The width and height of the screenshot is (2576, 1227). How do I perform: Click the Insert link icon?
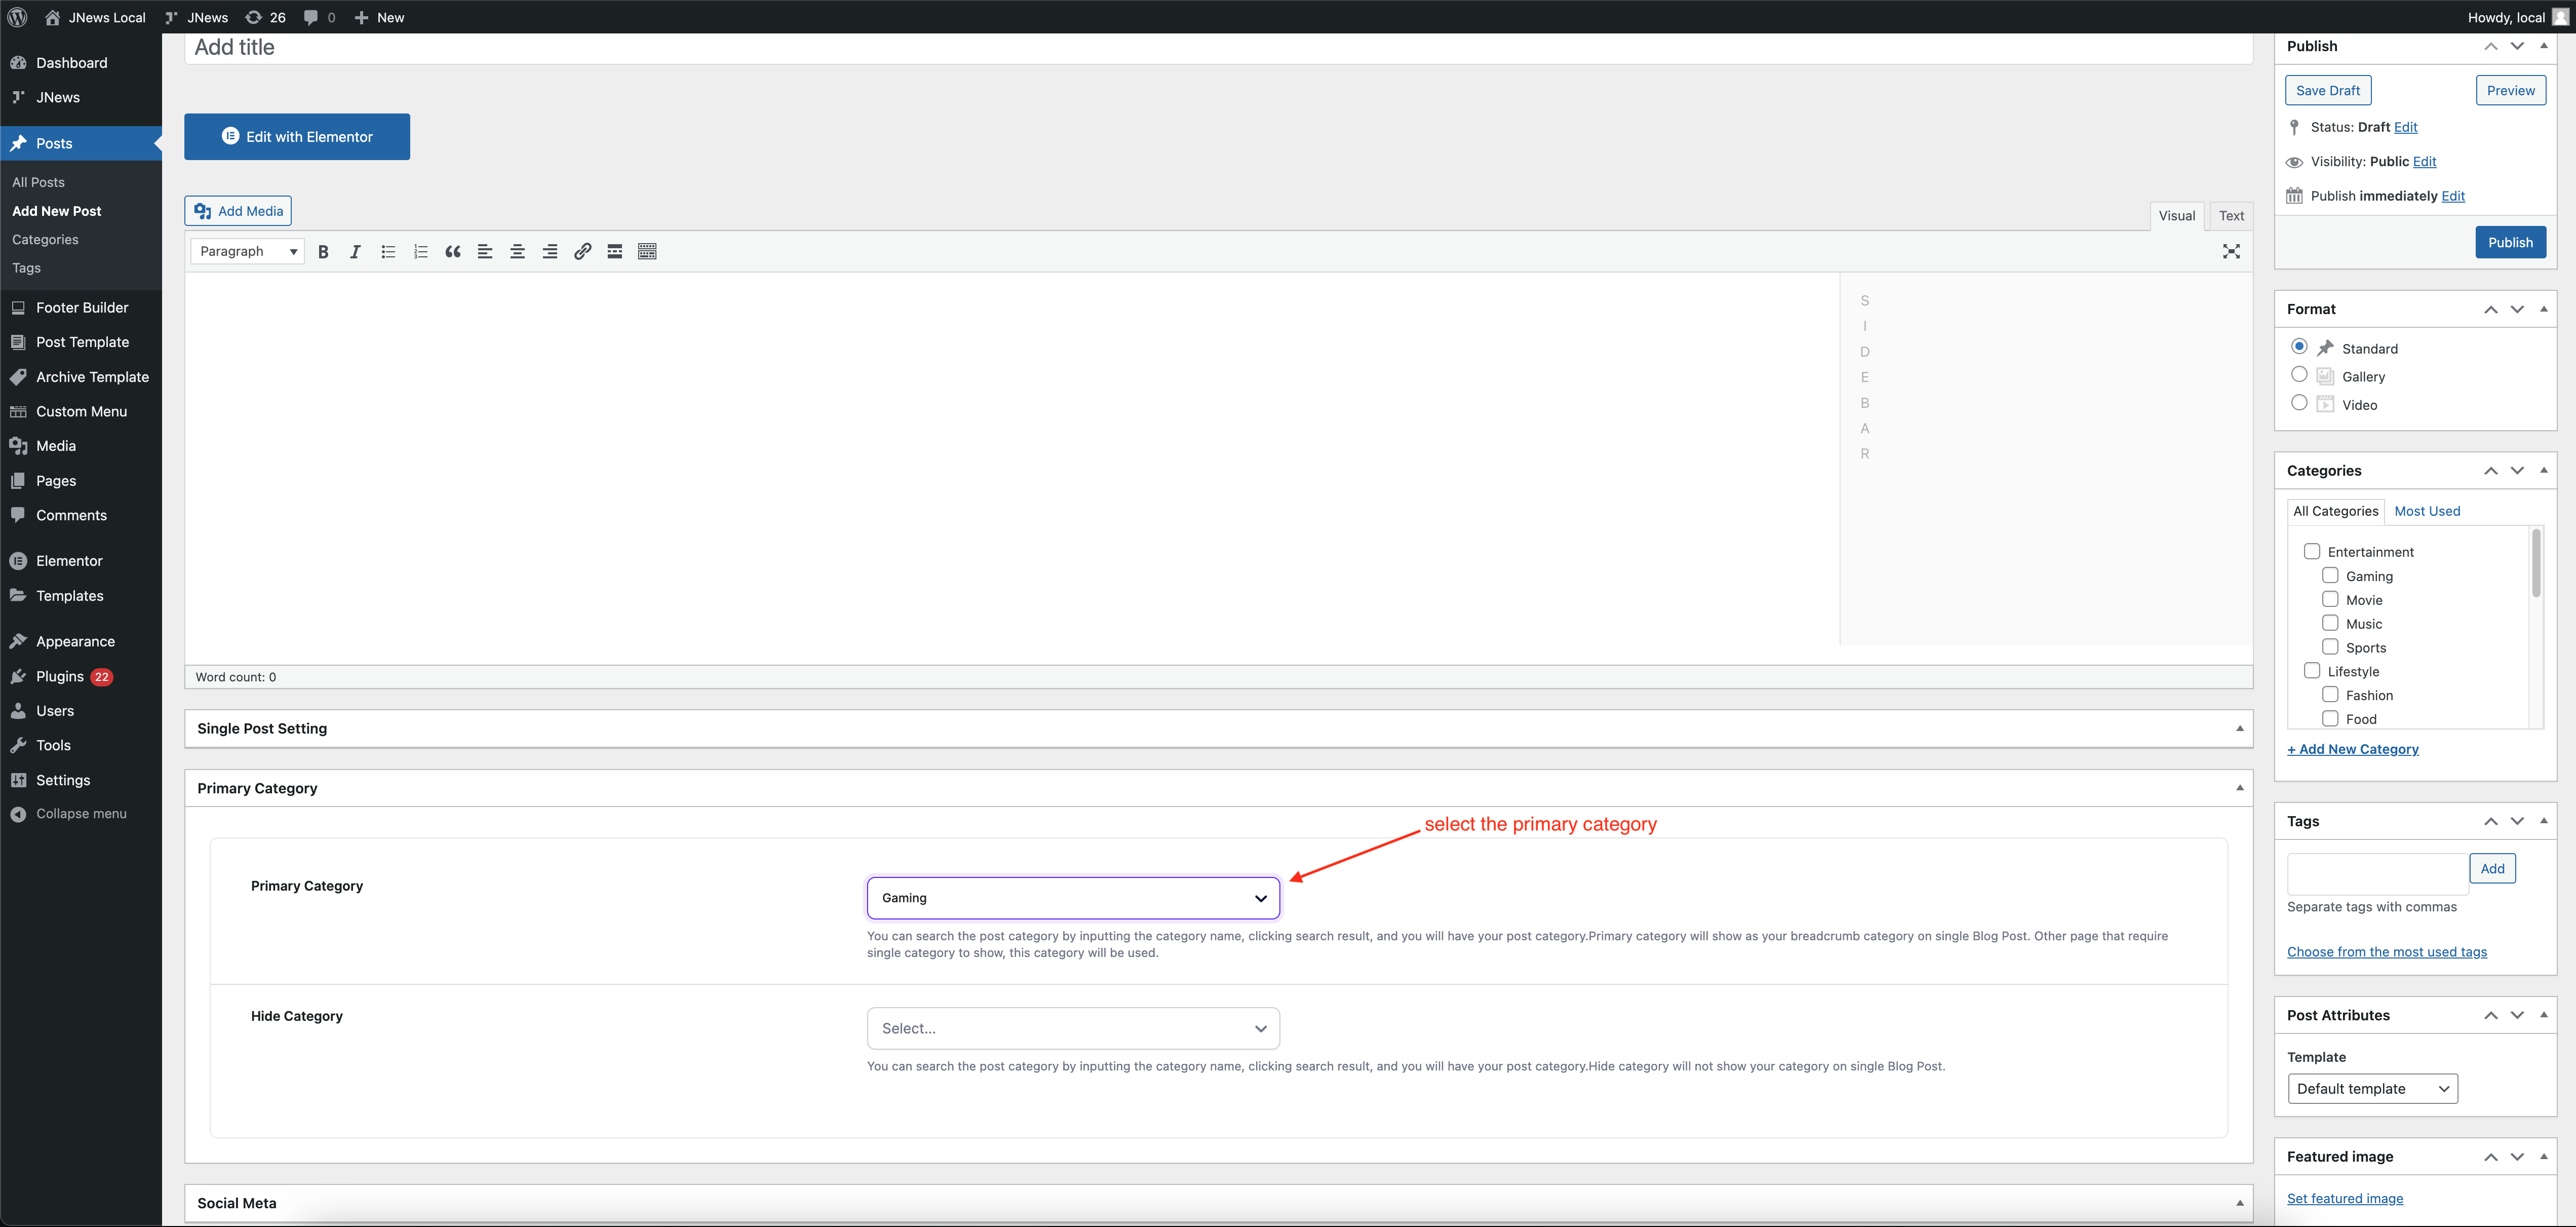[x=582, y=252]
